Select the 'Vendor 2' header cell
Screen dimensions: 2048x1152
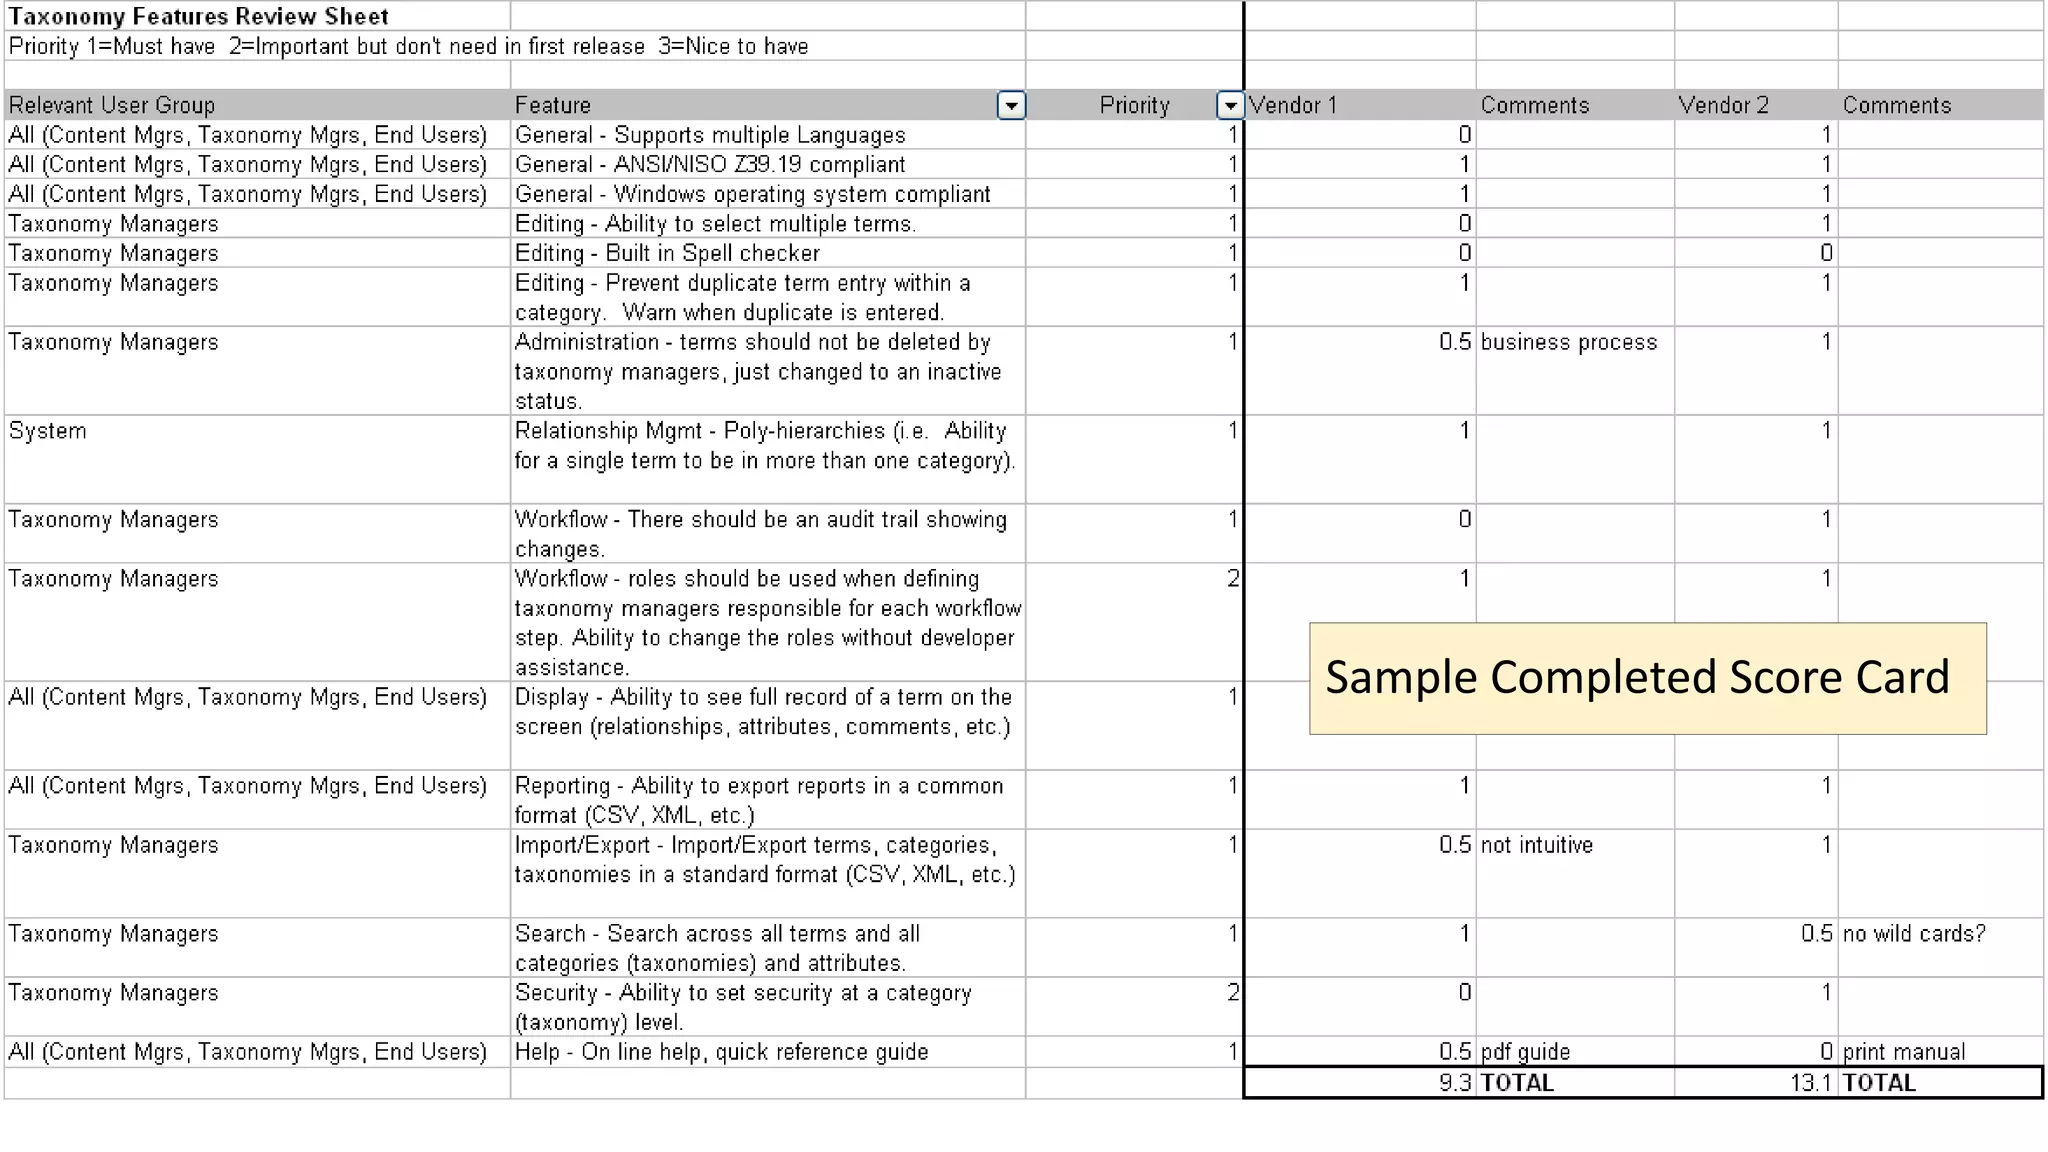(x=1756, y=105)
